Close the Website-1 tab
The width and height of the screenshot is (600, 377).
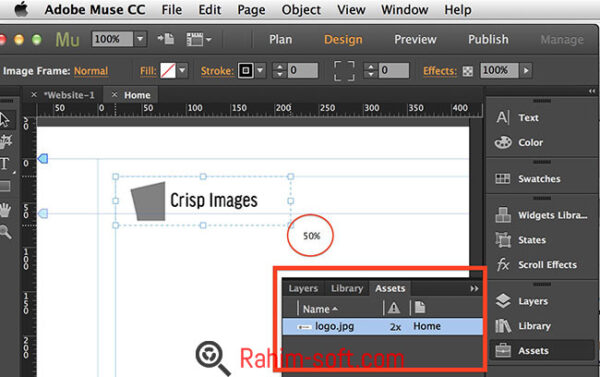[34, 95]
